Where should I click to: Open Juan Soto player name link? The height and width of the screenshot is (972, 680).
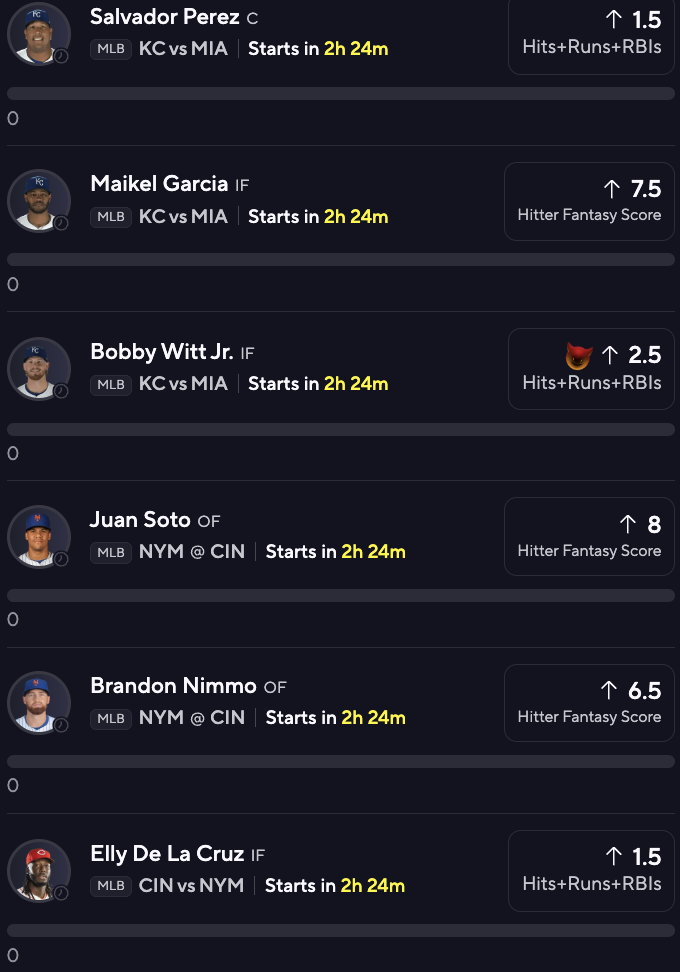tap(140, 519)
